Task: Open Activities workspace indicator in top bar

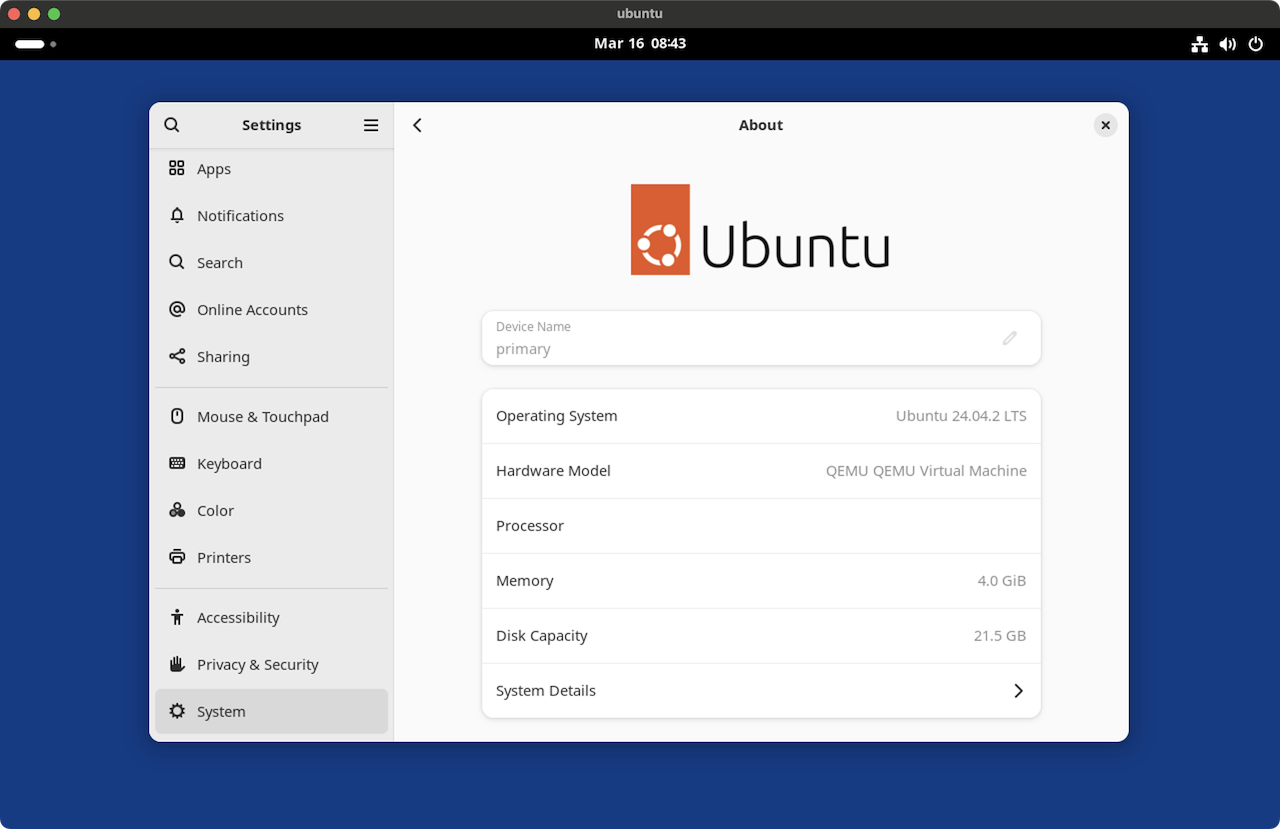Action: coord(36,44)
